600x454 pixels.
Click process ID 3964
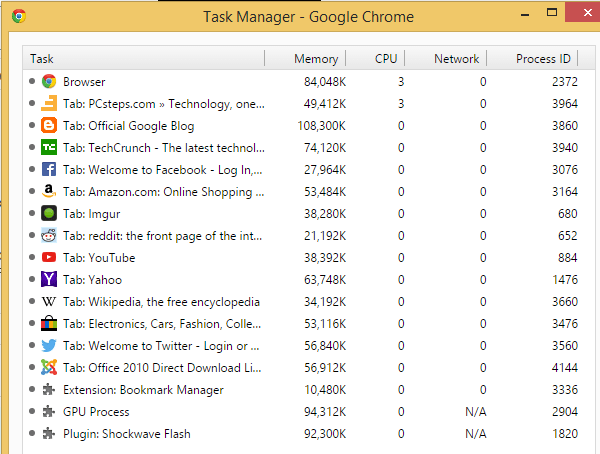tap(565, 103)
